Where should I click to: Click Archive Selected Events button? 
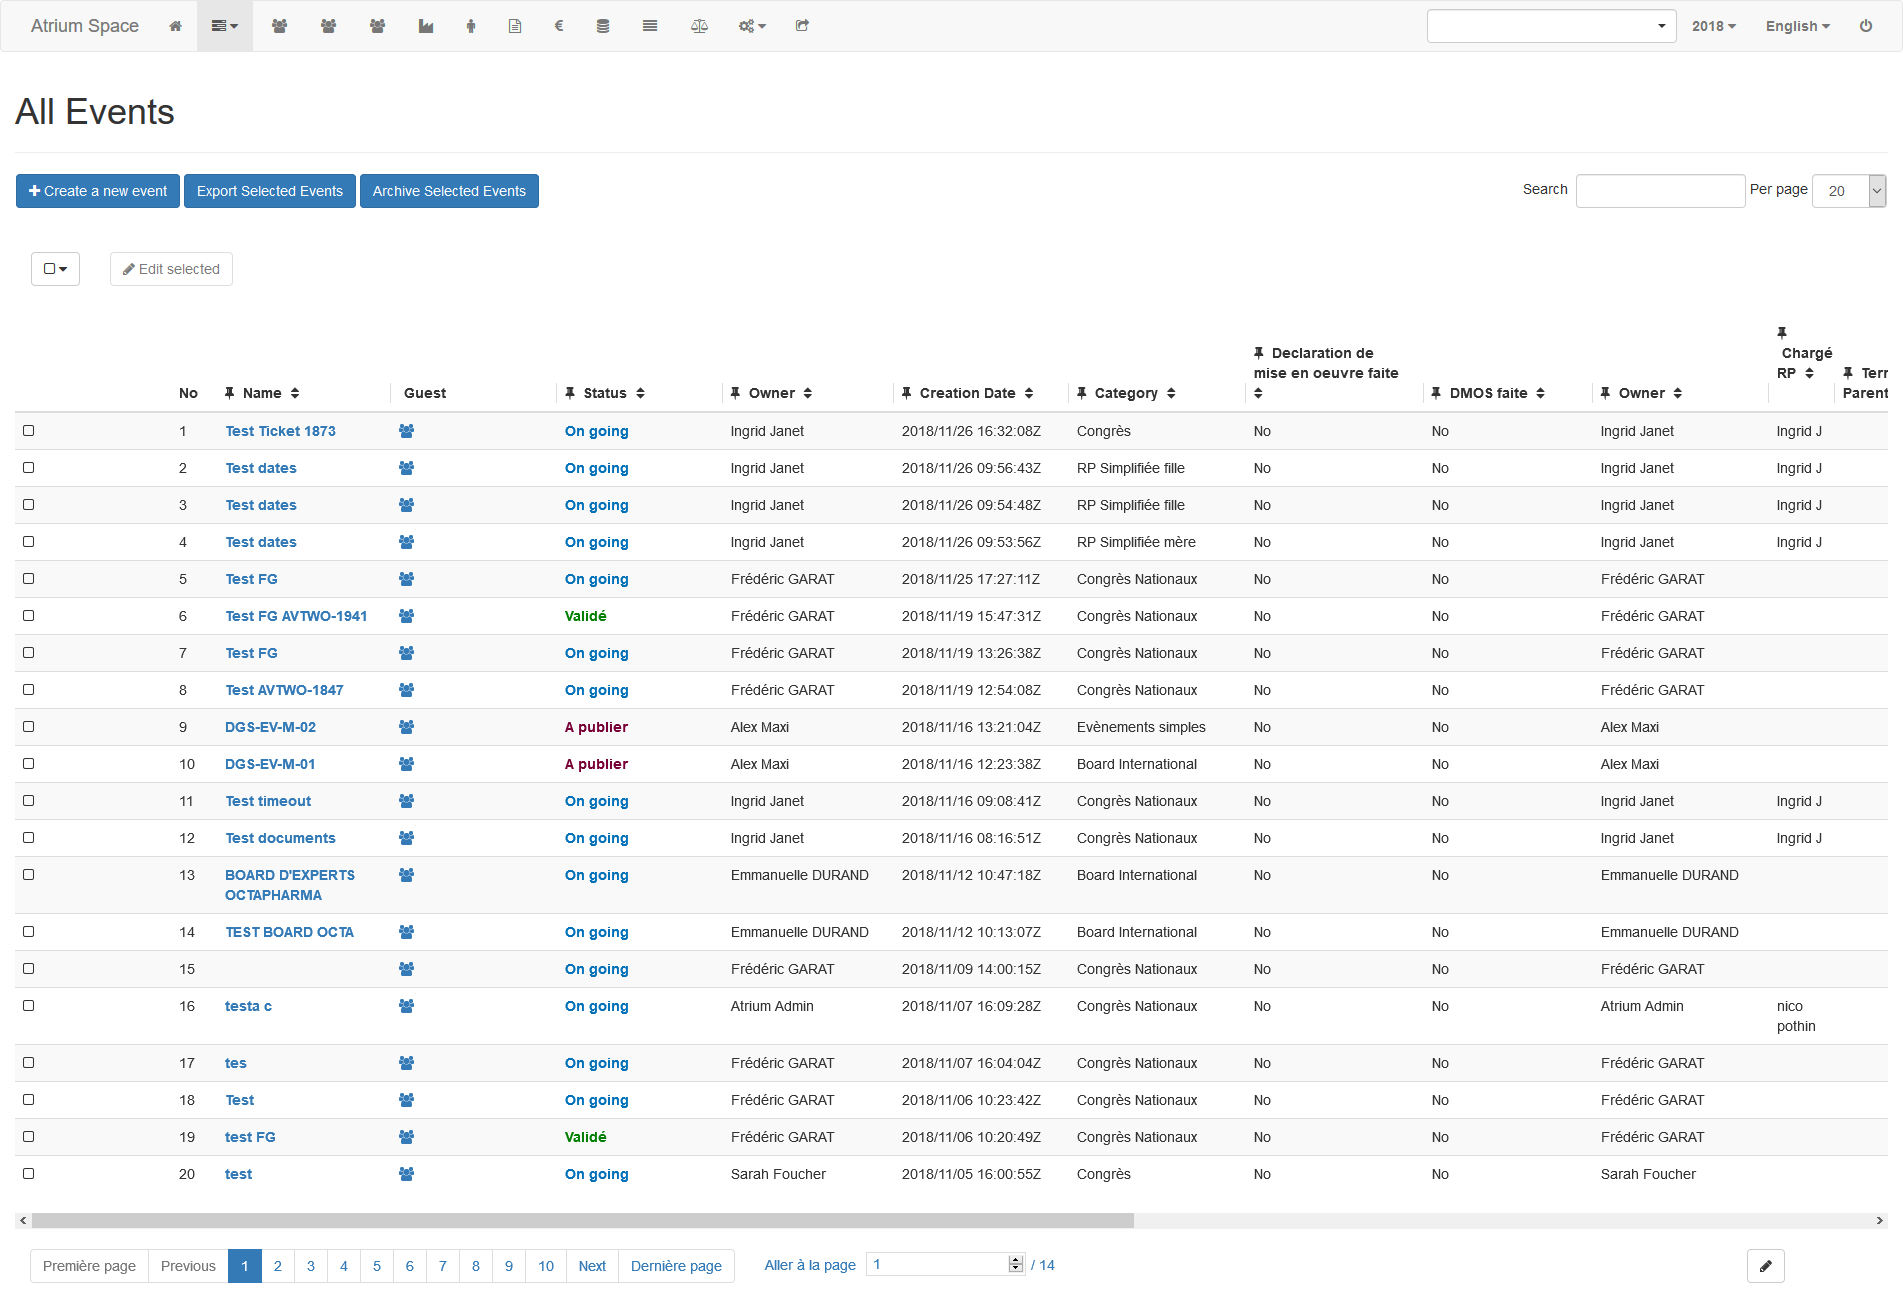(449, 191)
